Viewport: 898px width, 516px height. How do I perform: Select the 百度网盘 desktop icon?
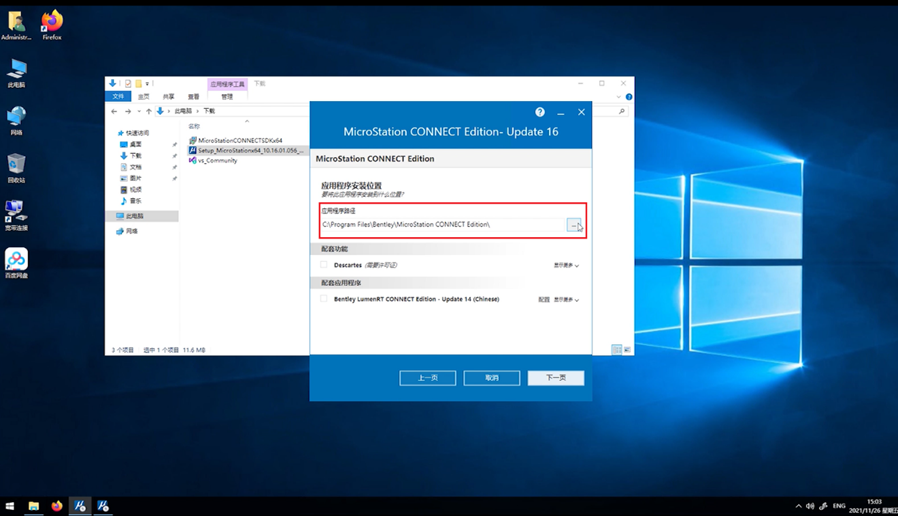(x=16, y=263)
